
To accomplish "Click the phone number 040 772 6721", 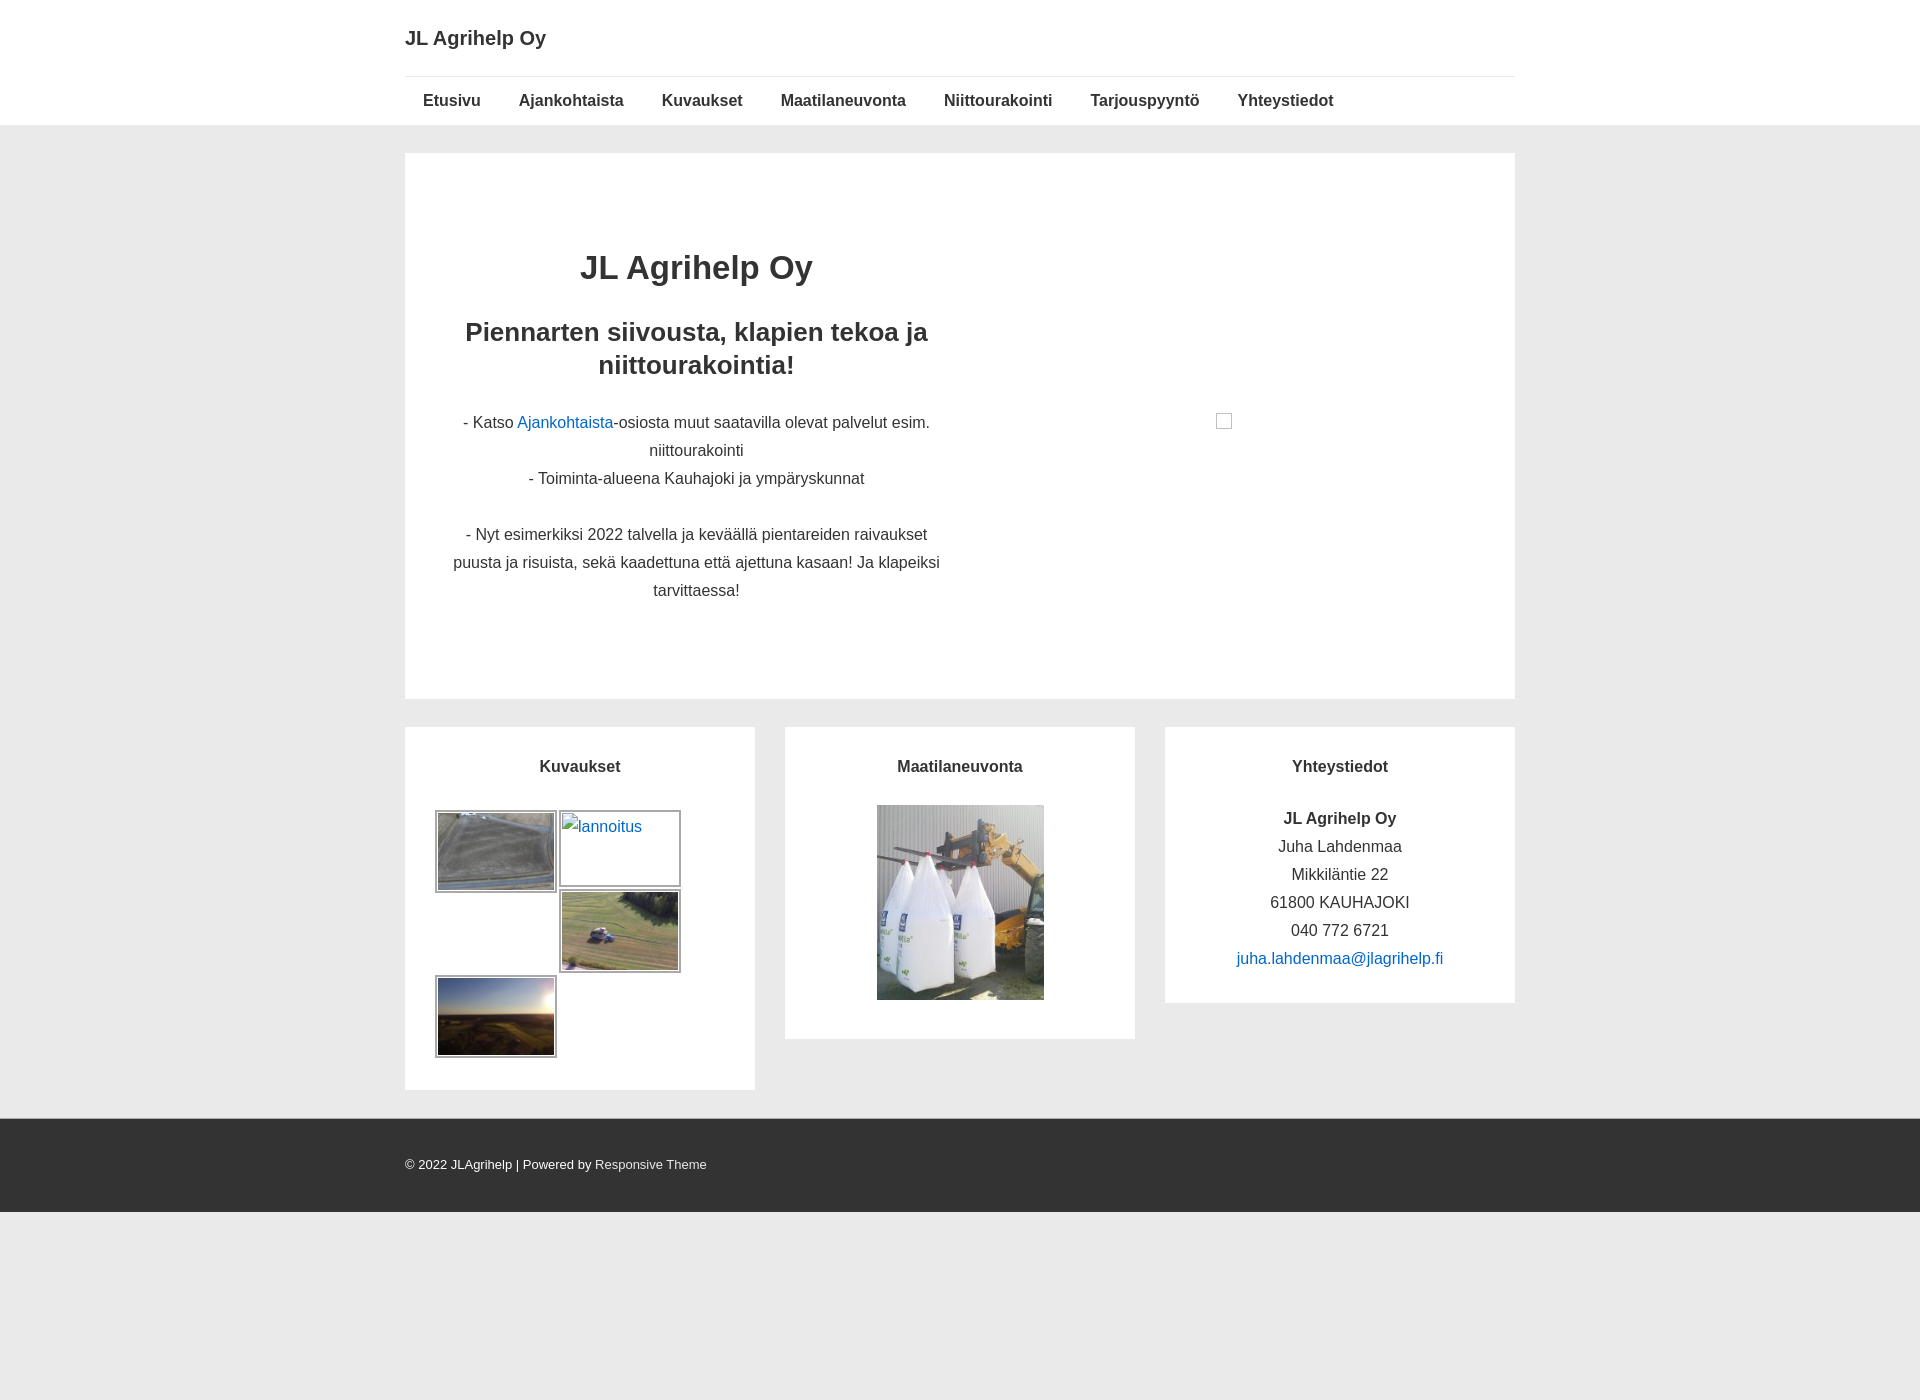I will click(1340, 931).
